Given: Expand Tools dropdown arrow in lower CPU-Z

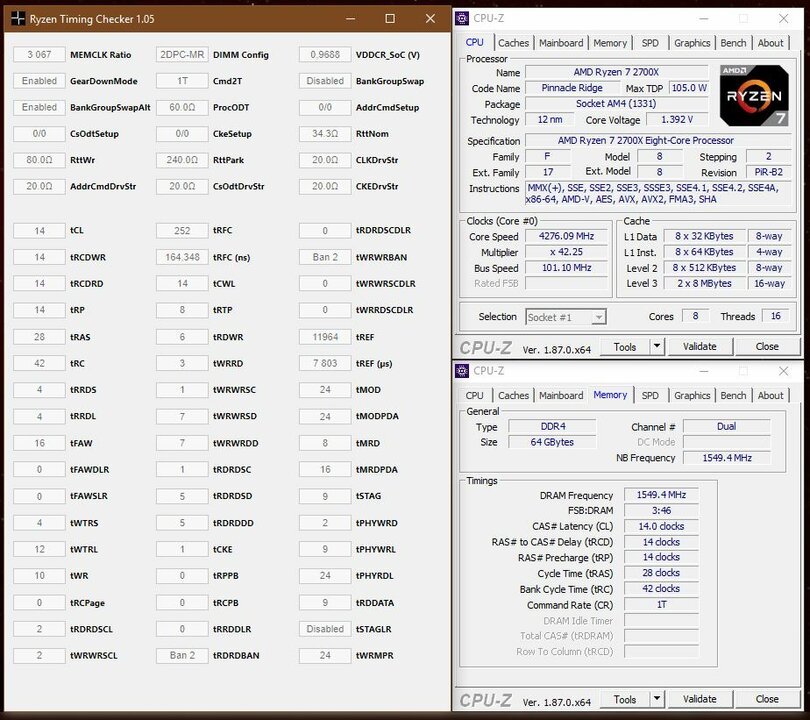Looking at the screenshot, I should click(x=657, y=699).
